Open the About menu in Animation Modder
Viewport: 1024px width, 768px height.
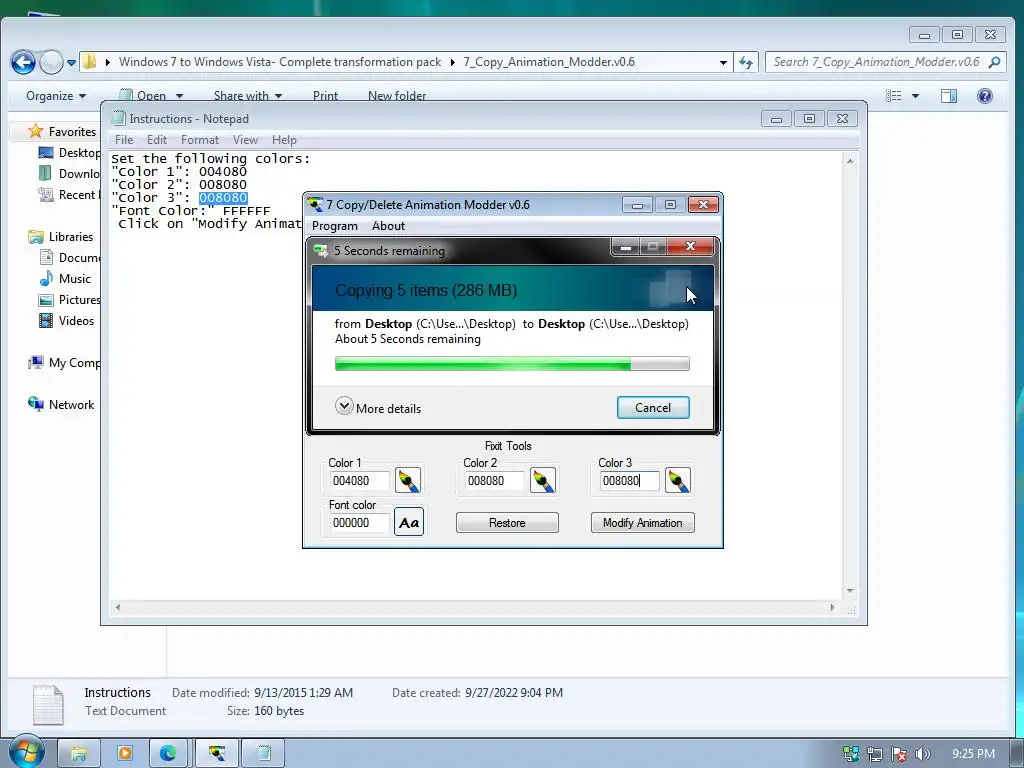coord(389,226)
